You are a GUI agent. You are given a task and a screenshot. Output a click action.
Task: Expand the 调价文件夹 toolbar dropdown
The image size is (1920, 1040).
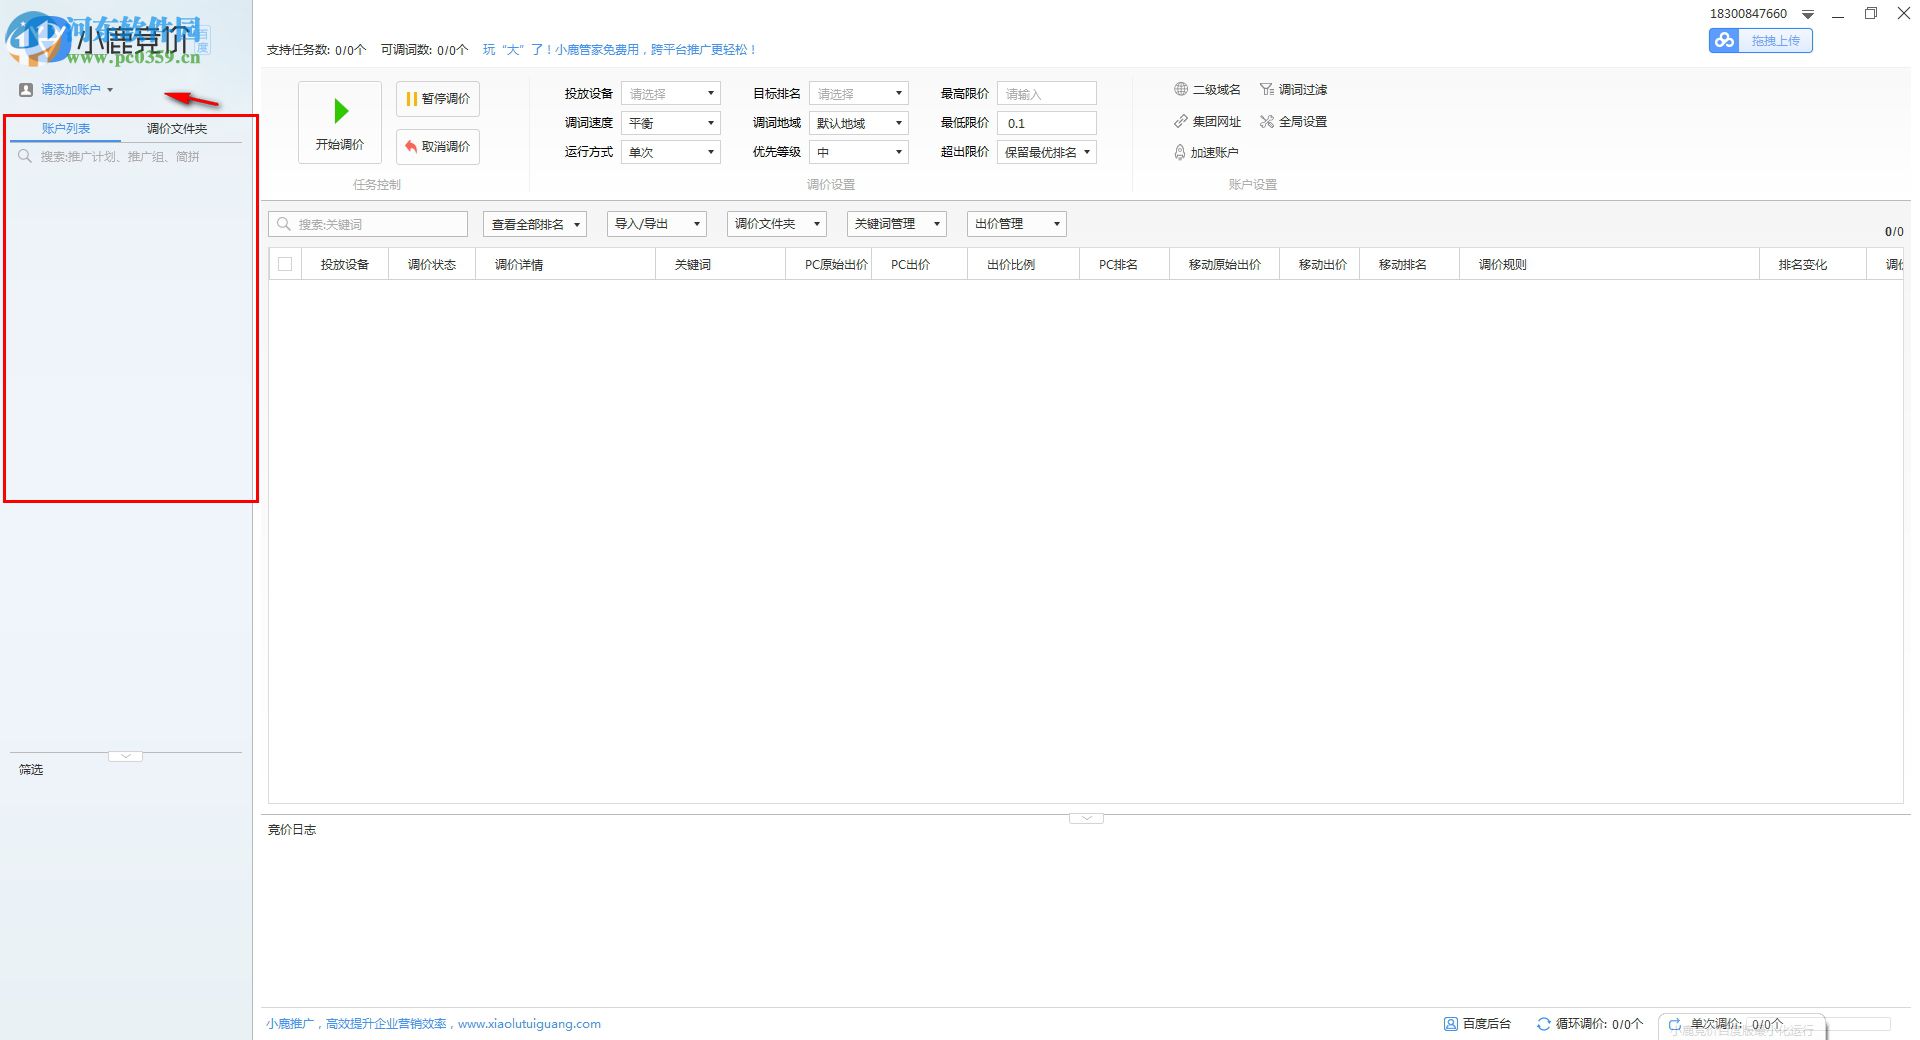point(777,224)
